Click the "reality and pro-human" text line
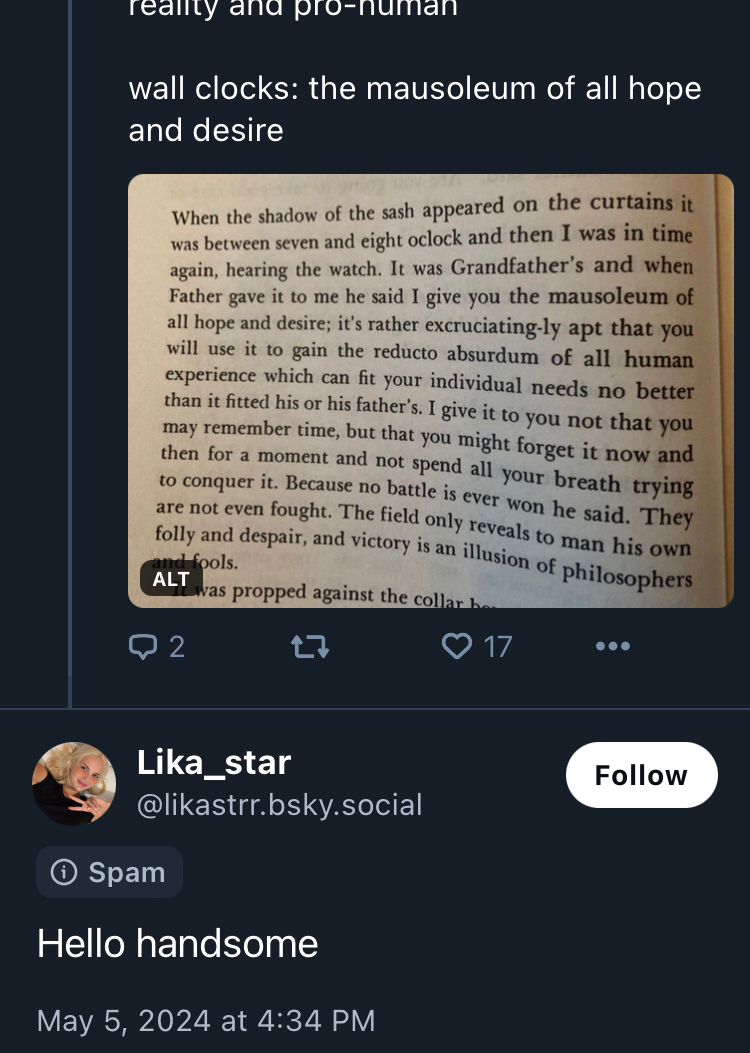This screenshot has width=750, height=1053. click(x=292, y=8)
